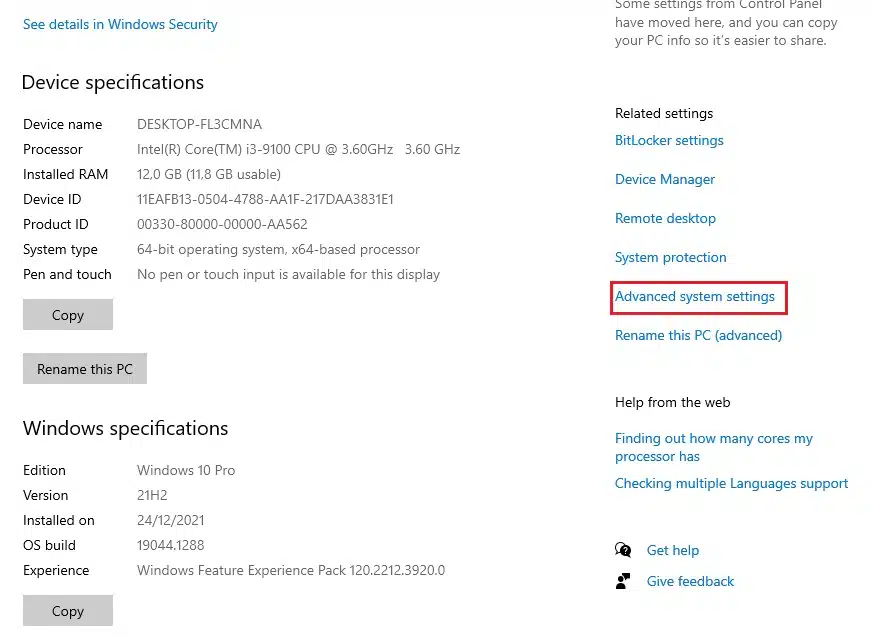Open the Give feedback link
Screen dimensions: 872x637
[x=690, y=581]
